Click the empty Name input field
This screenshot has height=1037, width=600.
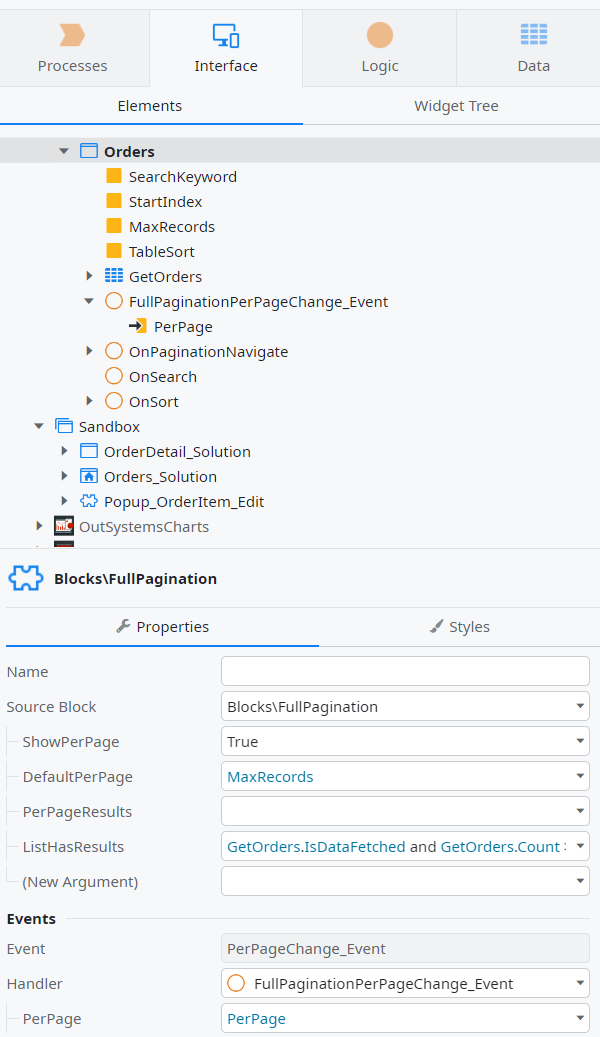[404, 671]
